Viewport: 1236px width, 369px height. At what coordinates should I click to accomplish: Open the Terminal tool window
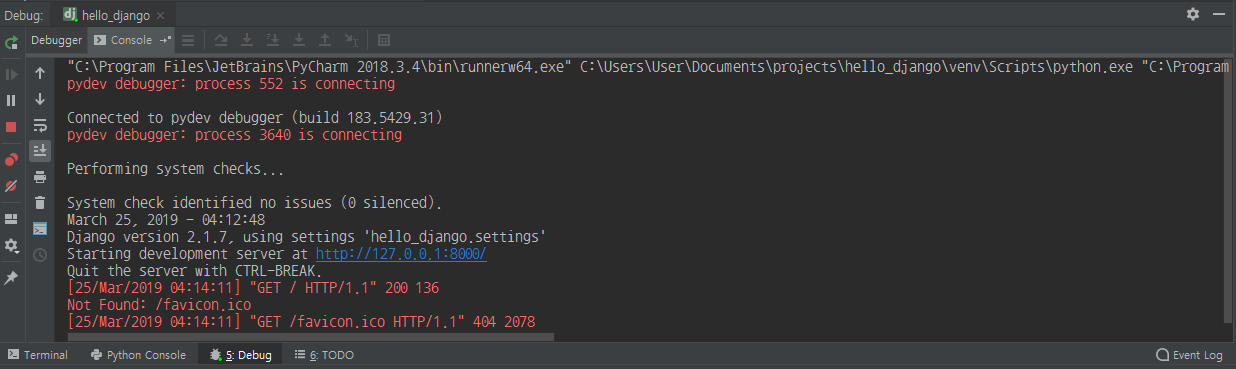[x=37, y=355]
